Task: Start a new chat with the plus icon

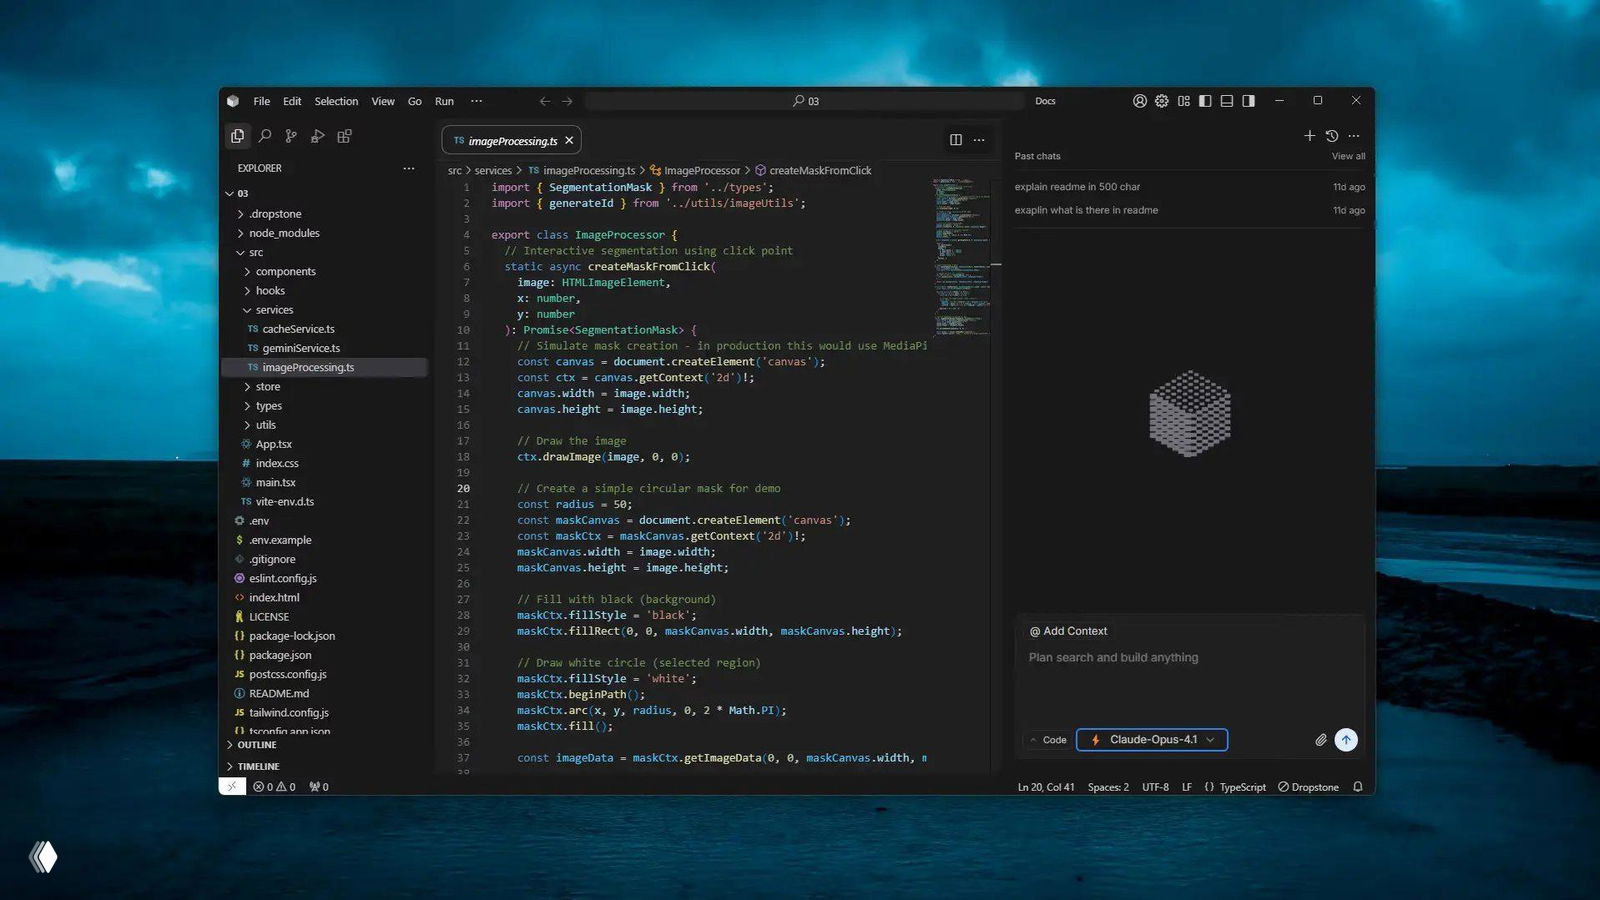Action: click(x=1309, y=136)
